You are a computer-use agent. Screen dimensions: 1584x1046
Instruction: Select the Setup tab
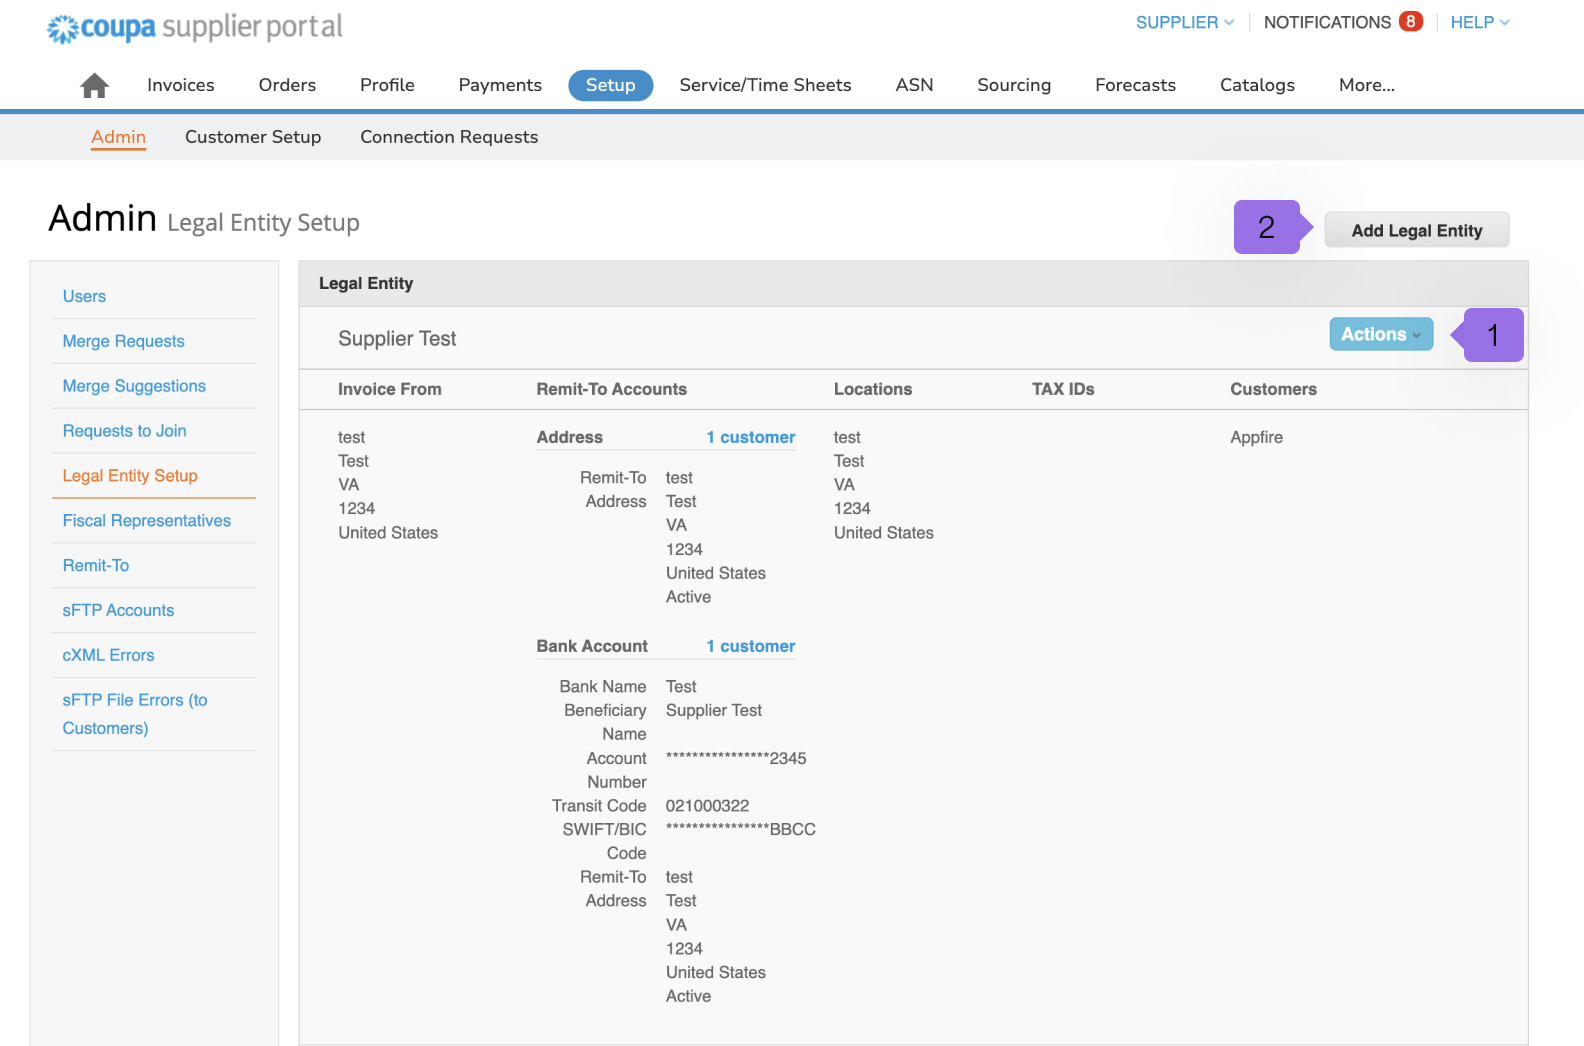click(610, 85)
